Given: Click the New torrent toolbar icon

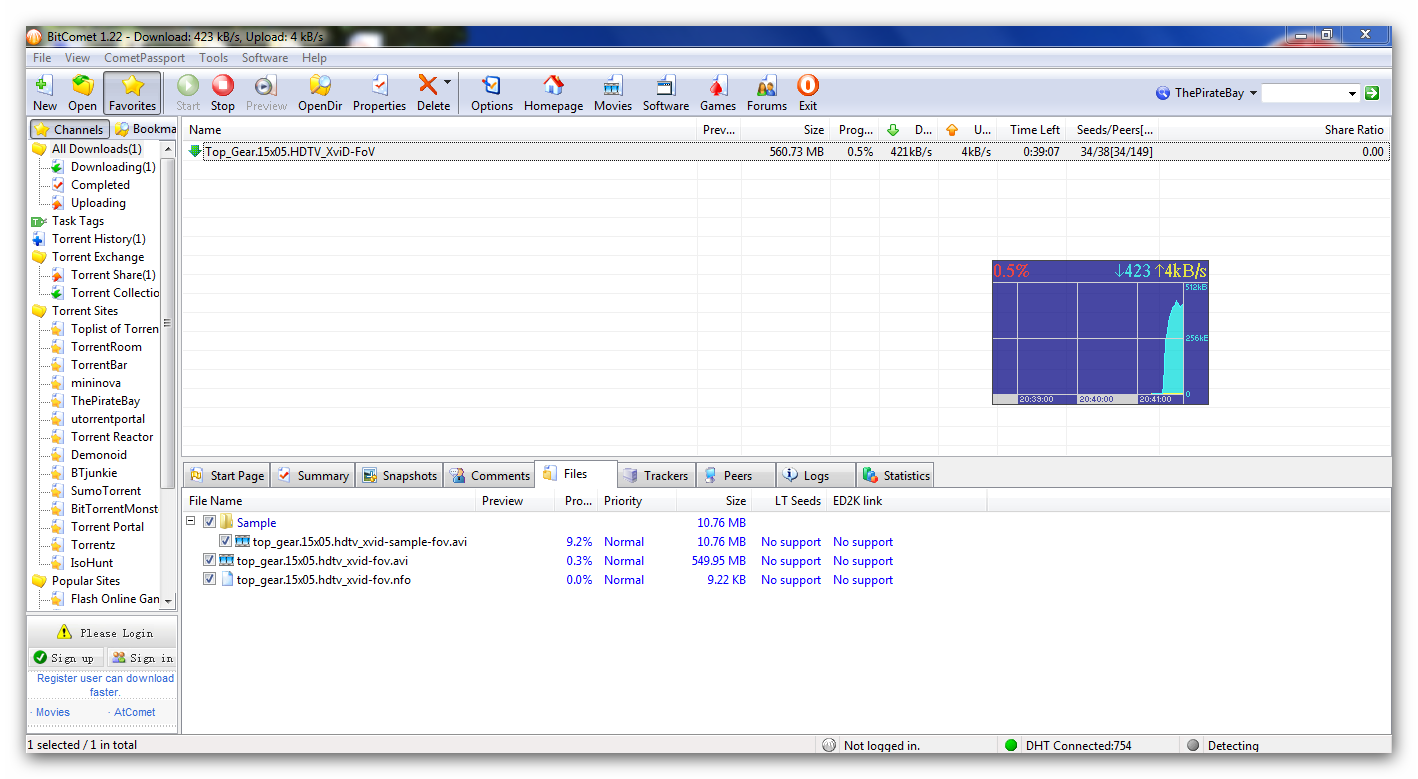Looking at the screenshot, I should tap(44, 92).
